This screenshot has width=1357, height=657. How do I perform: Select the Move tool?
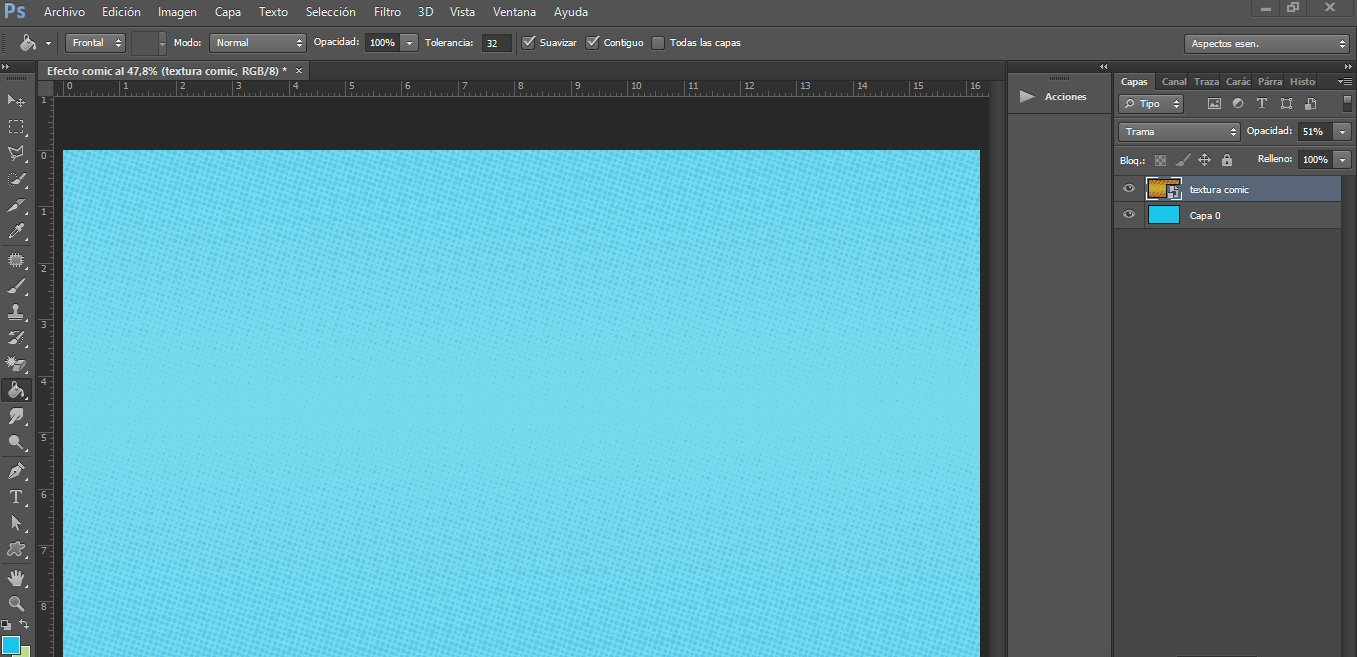tap(16, 100)
